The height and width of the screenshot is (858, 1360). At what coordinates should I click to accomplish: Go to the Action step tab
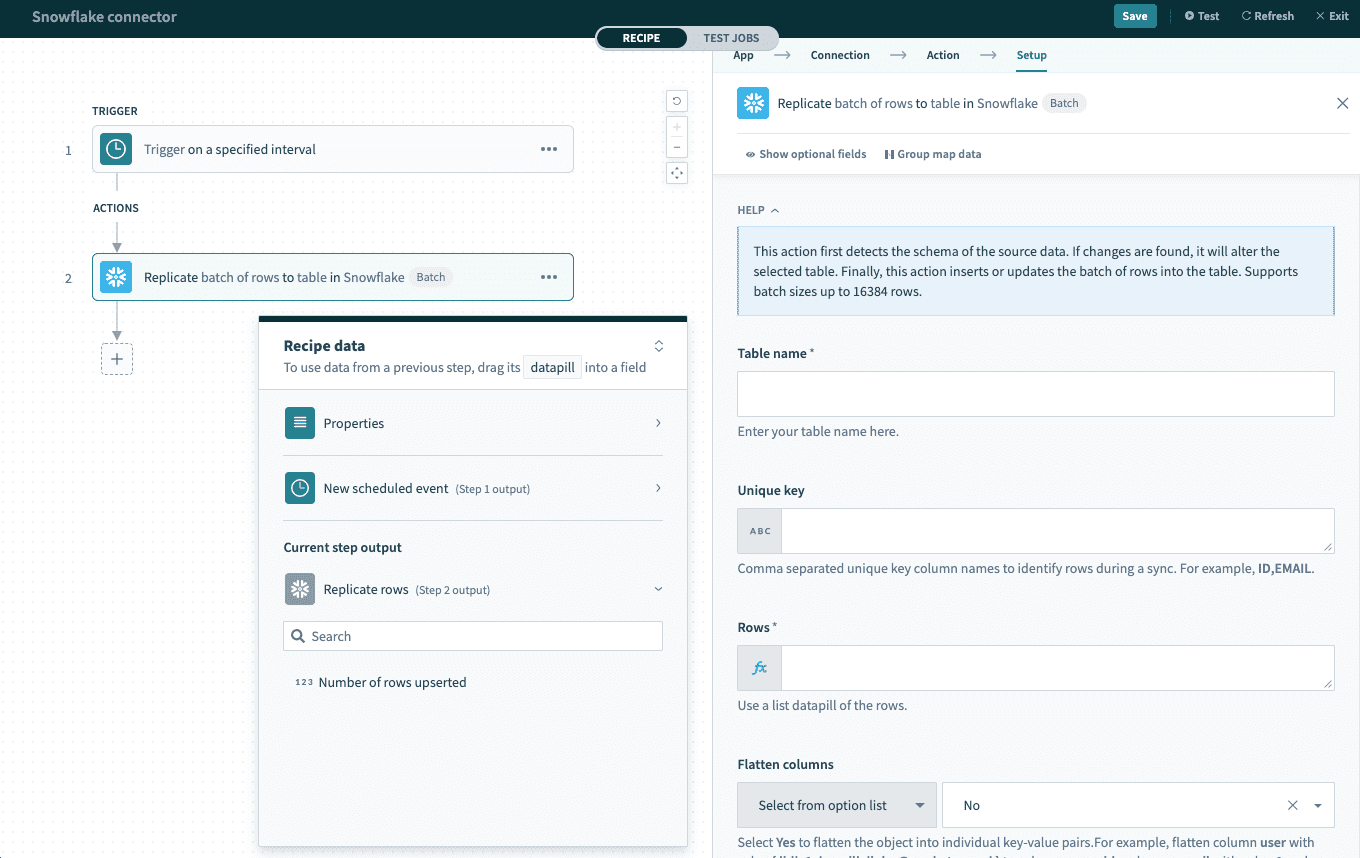pos(942,55)
